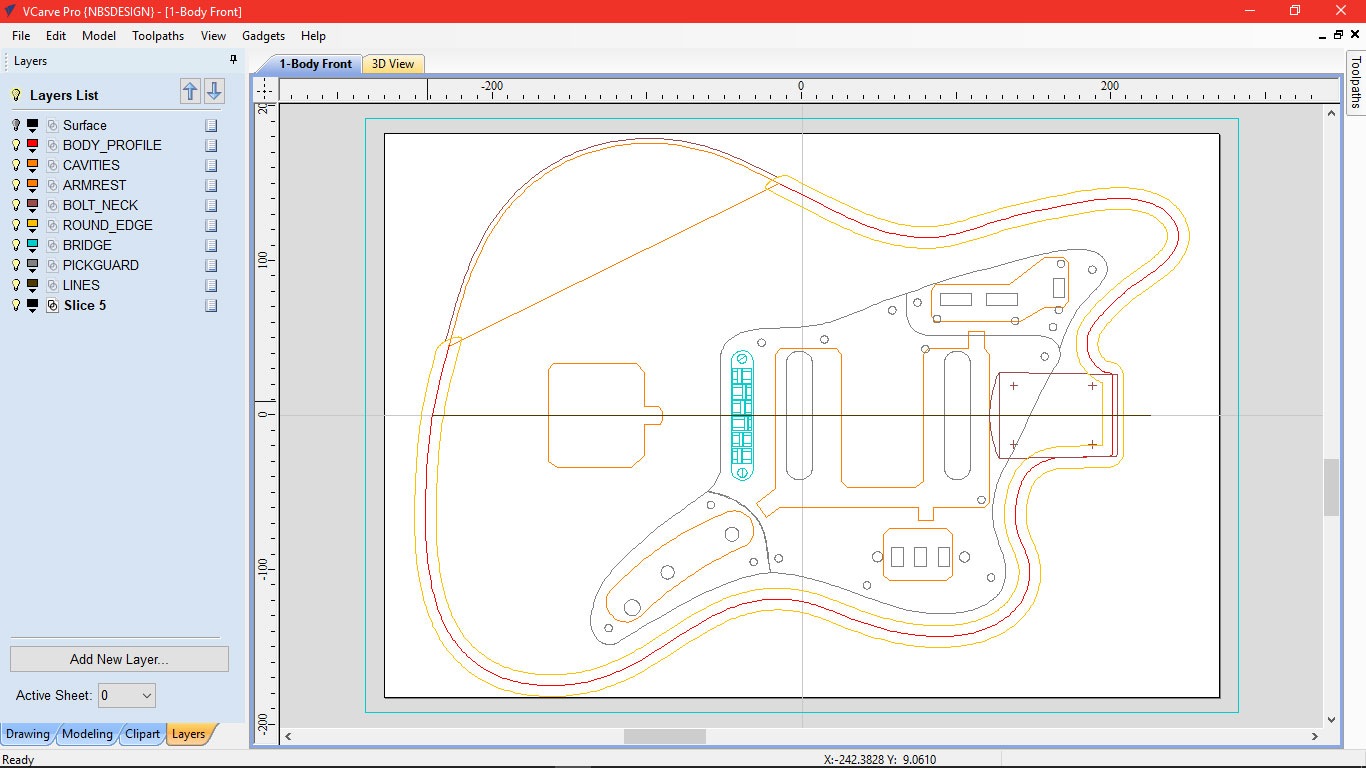Hide the BODY_PROFILE layer
Viewport: 1366px width, 768px height.
[x=16, y=145]
